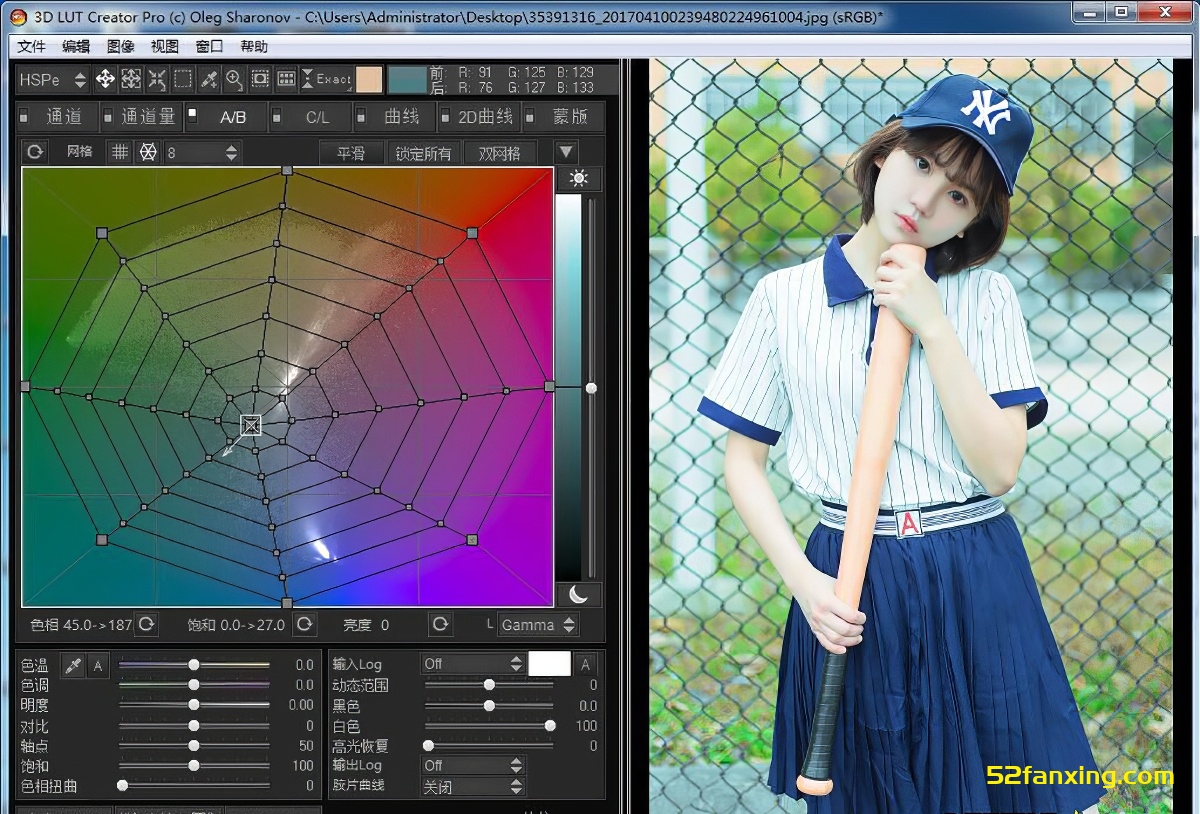
Task: Click the 色温 slider handle
Action: click(x=194, y=665)
